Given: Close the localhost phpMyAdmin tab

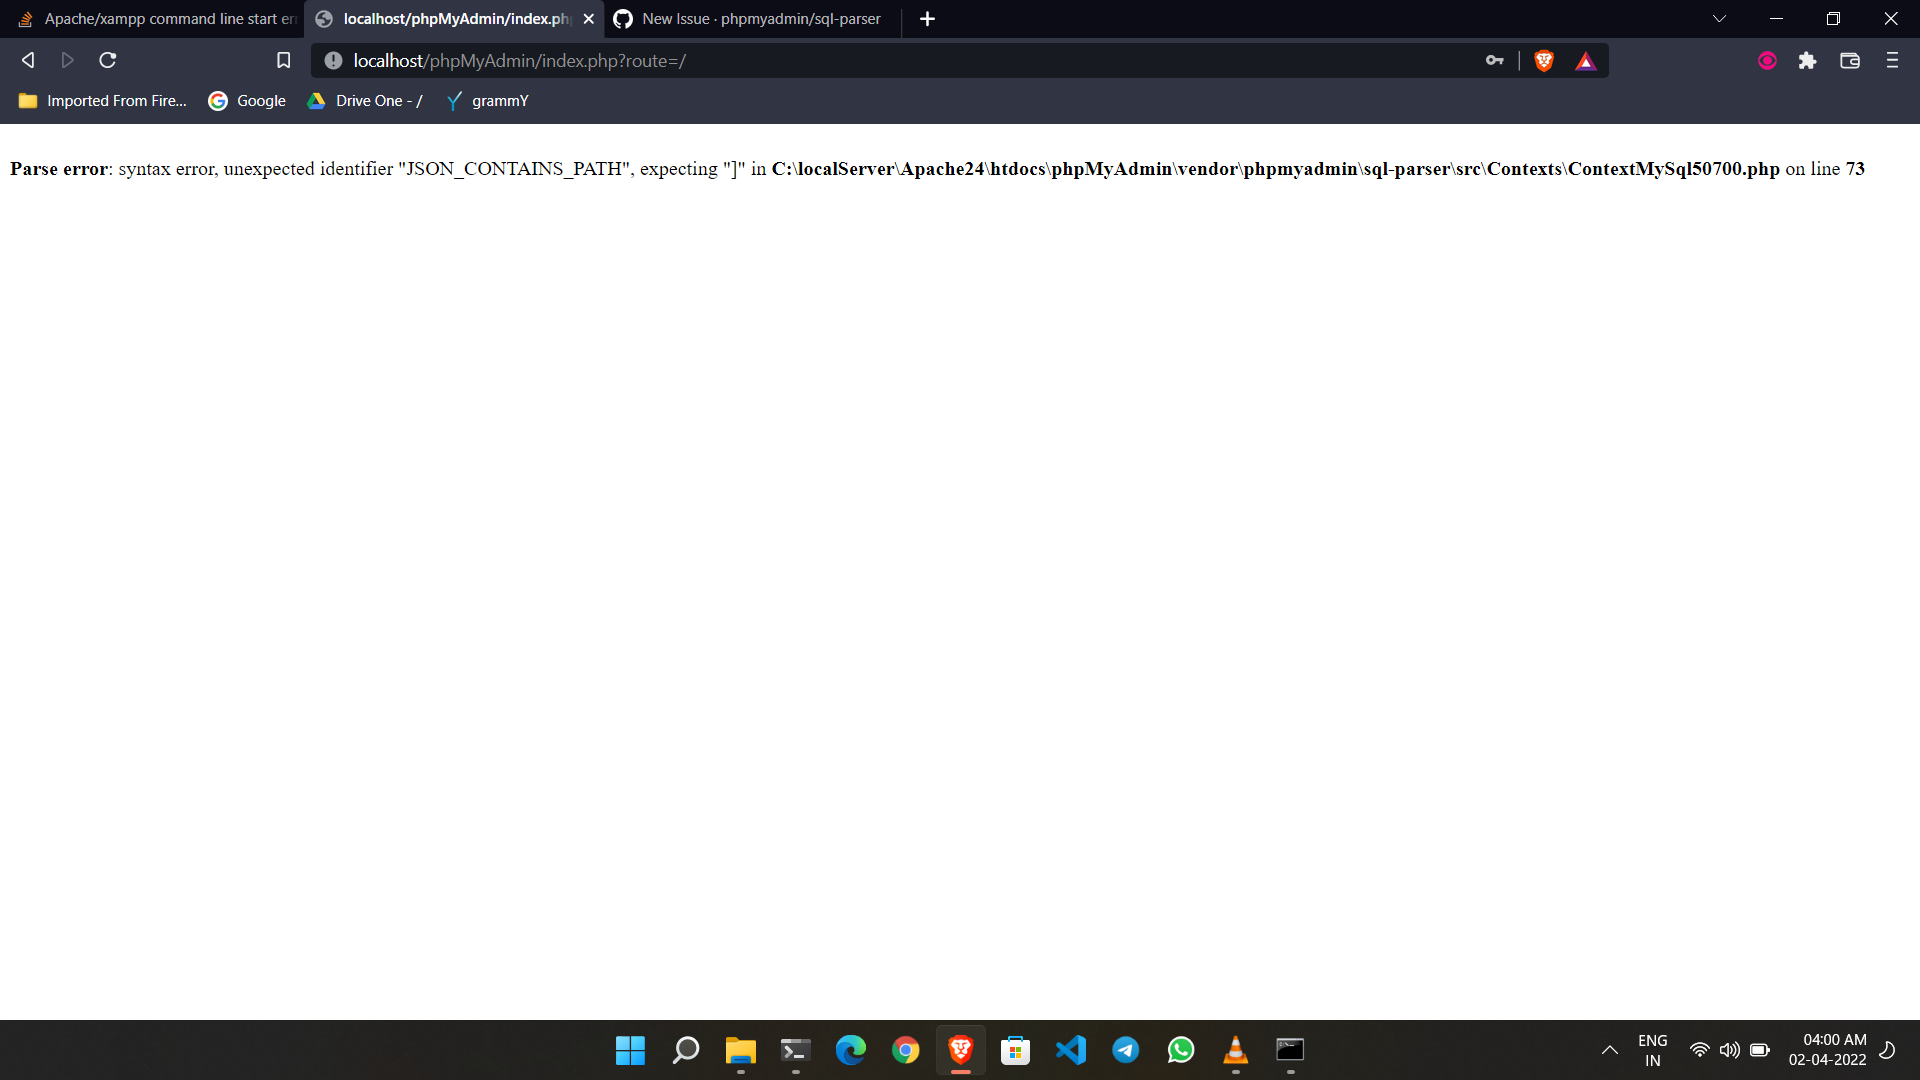Looking at the screenshot, I should coord(589,19).
